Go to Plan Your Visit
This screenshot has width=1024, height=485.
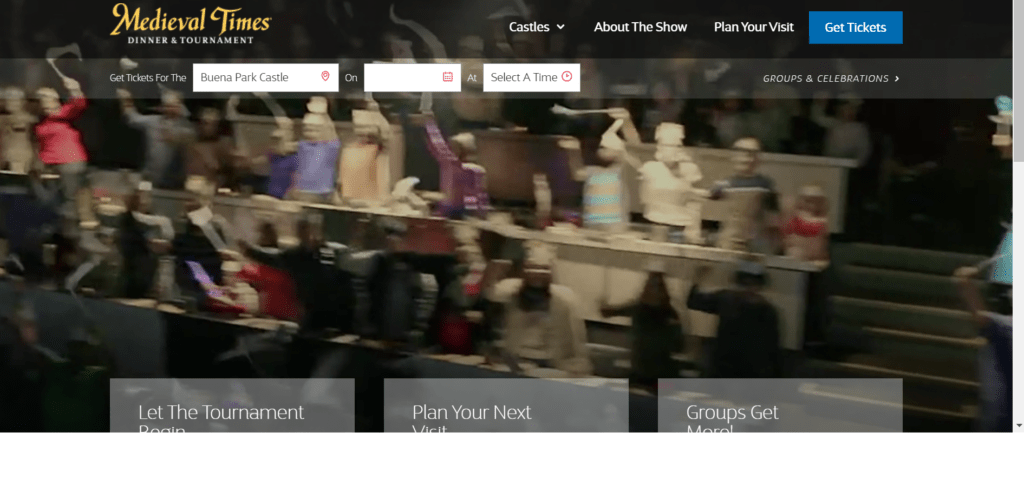[753, 27]
